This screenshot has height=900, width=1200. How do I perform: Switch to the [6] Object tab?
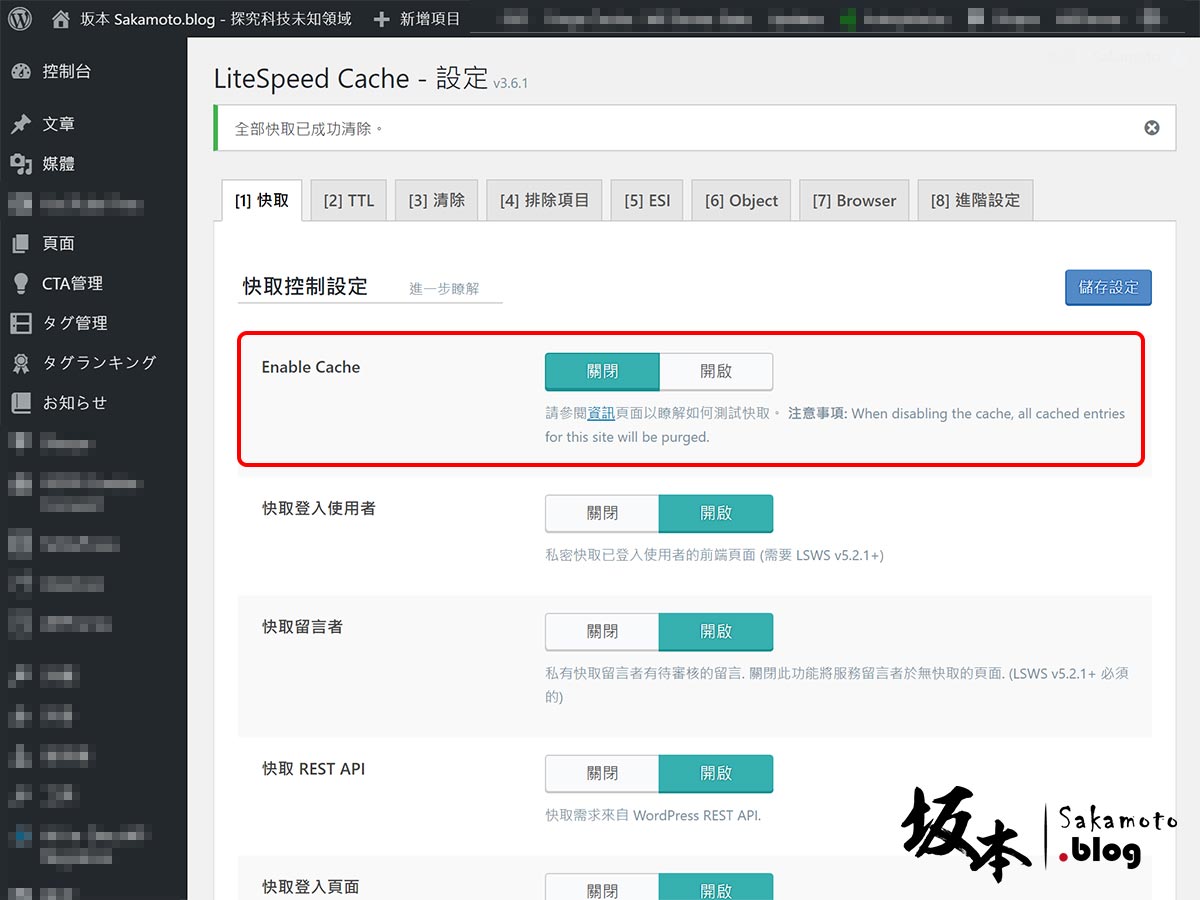pyautogui.click(x=741, y=200)
